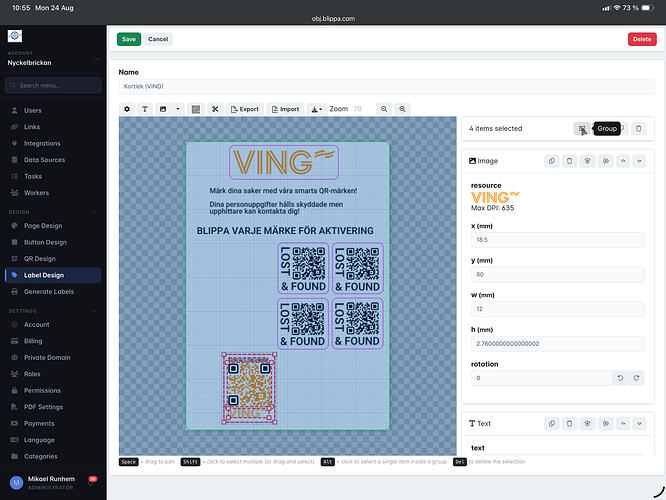Click the Name input field
Screen dimensions: 666x500
[x=386, y=87]
